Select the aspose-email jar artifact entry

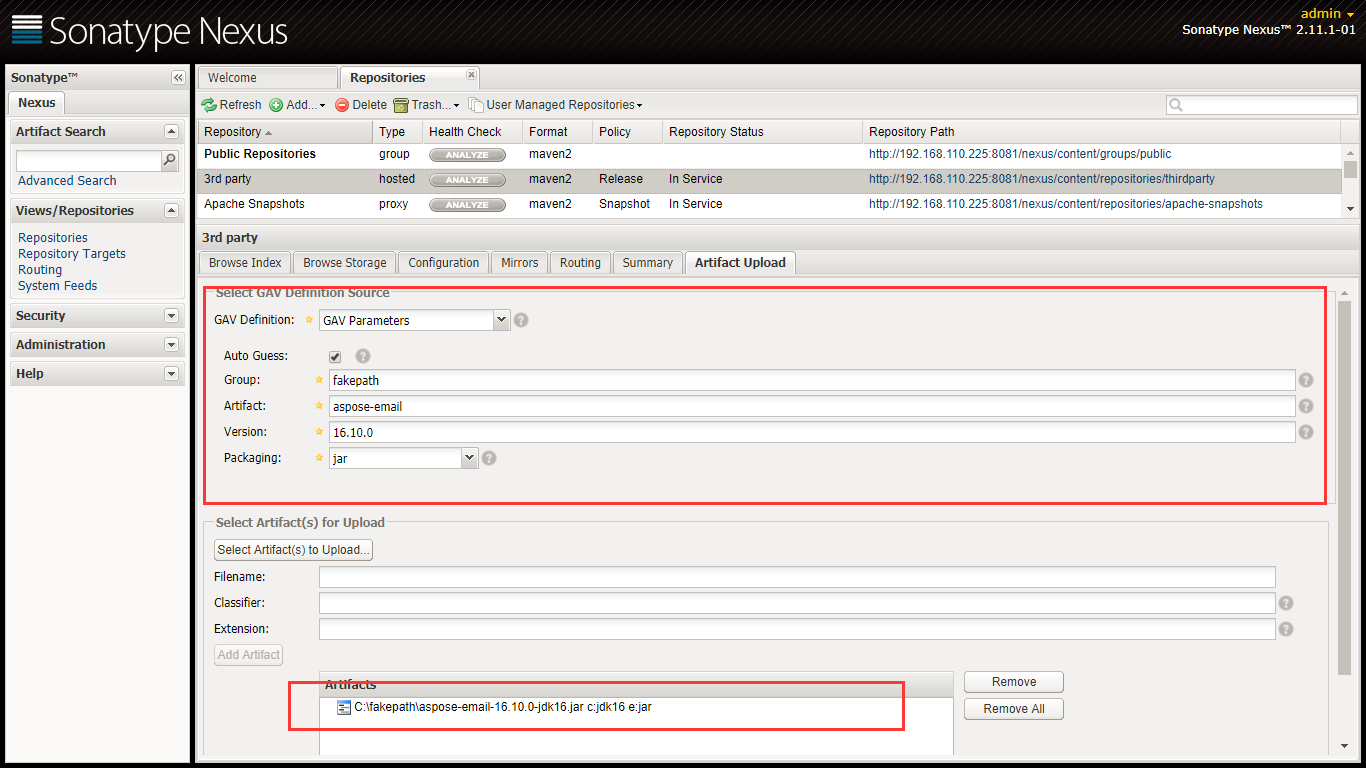[503, 707]
